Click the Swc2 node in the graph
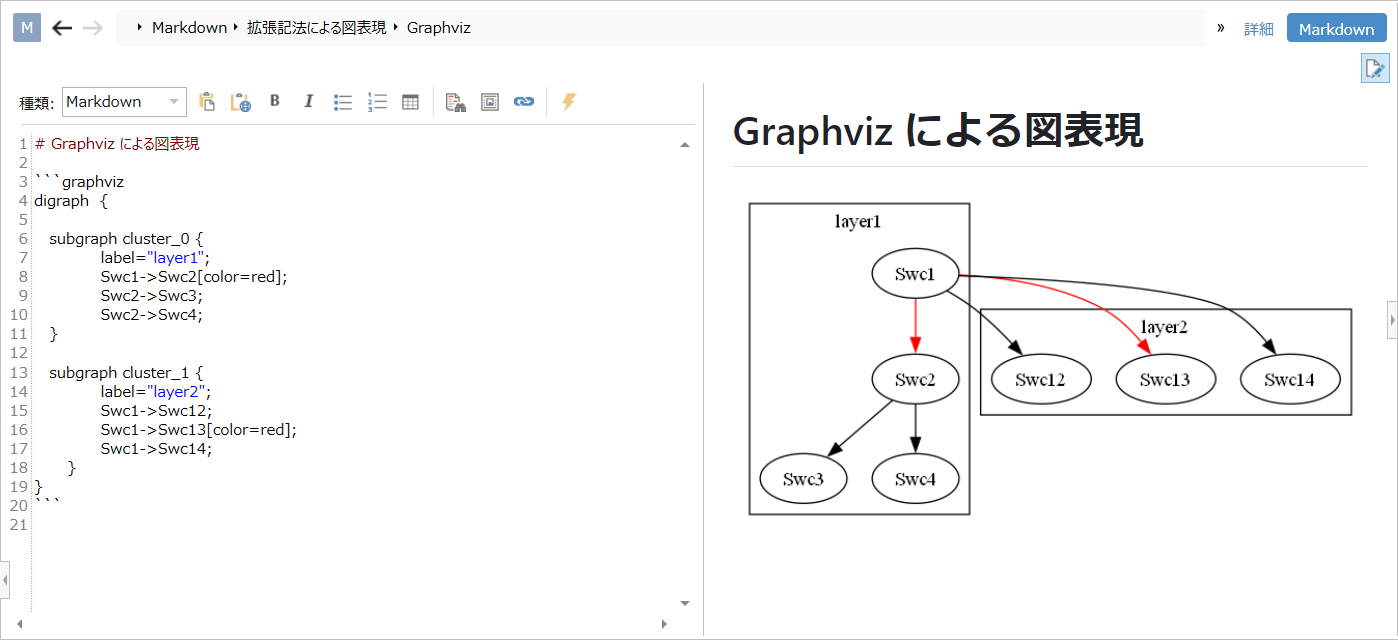 click(x=915, y=378)
